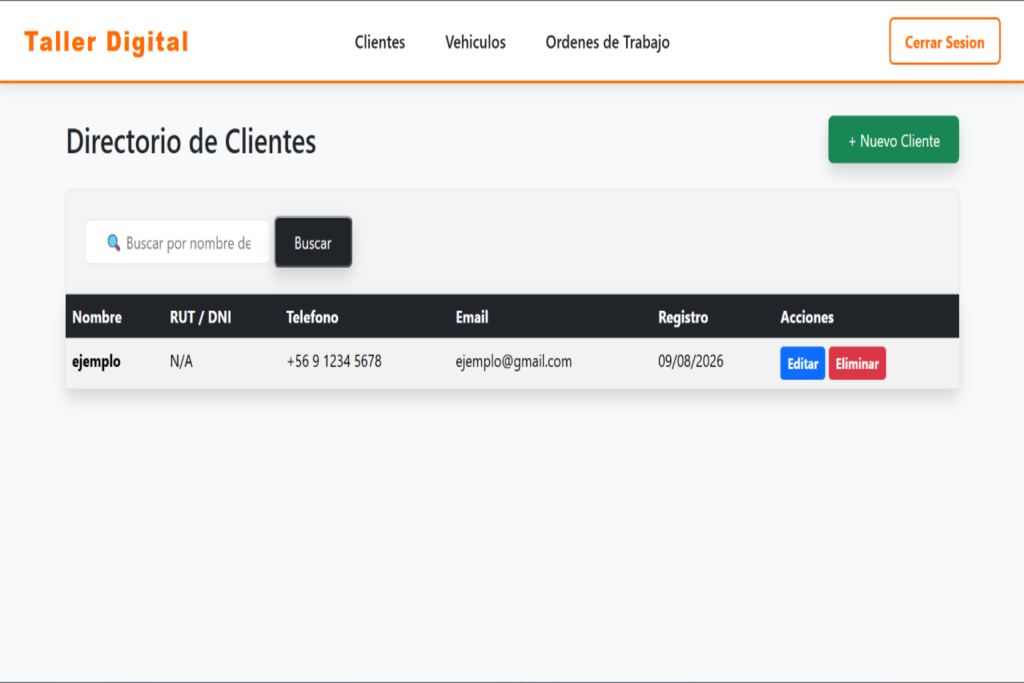Click the Email column header

pyautogui.click(x=472, y=317)
